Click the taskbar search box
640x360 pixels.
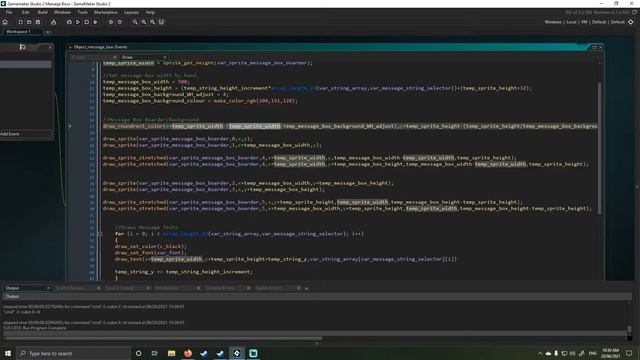(73, 353)
